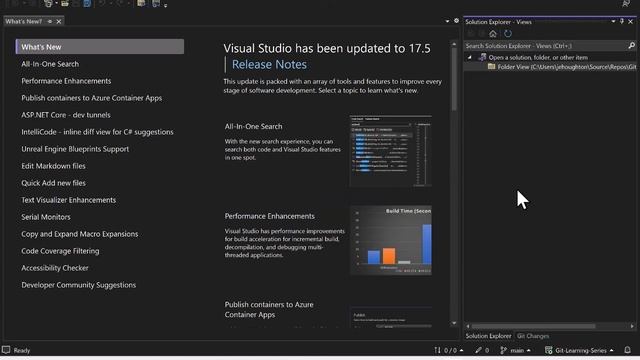The image size is (640, 360).
Task: Click the live share icon at top right
Action: coord(626,4)
